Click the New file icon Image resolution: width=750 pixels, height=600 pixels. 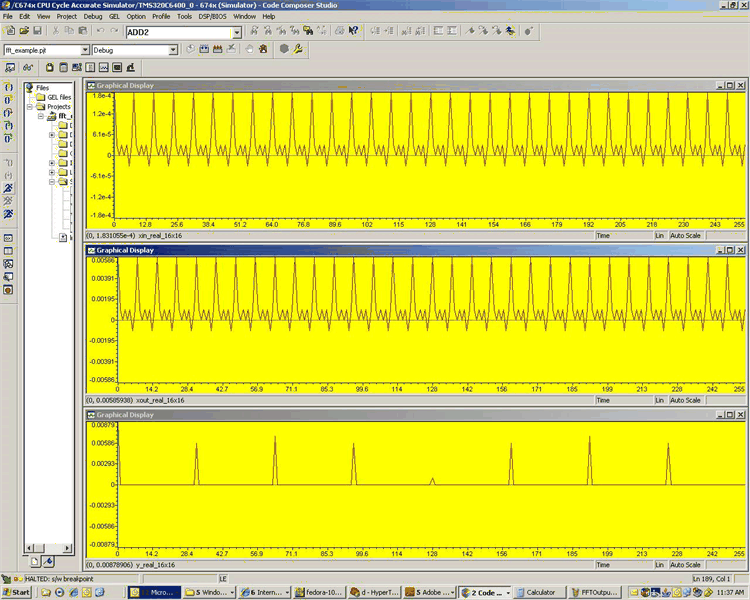[x=10, y=32]
